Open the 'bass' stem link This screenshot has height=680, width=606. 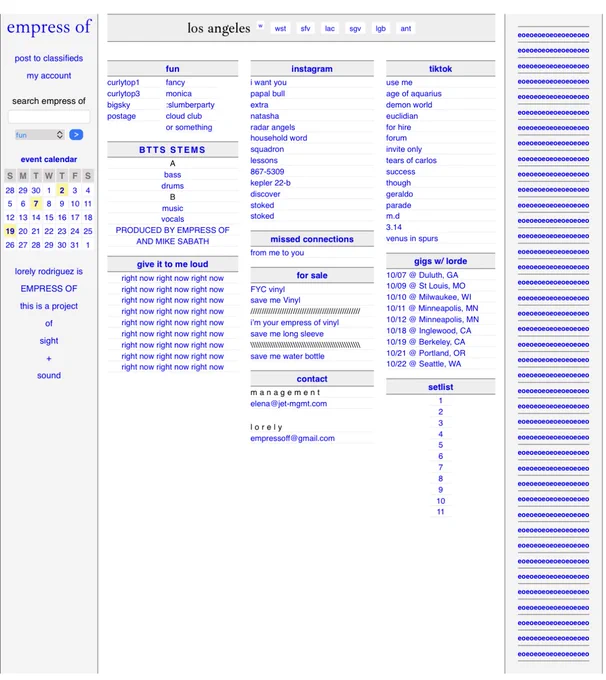(x=173, y=175)
